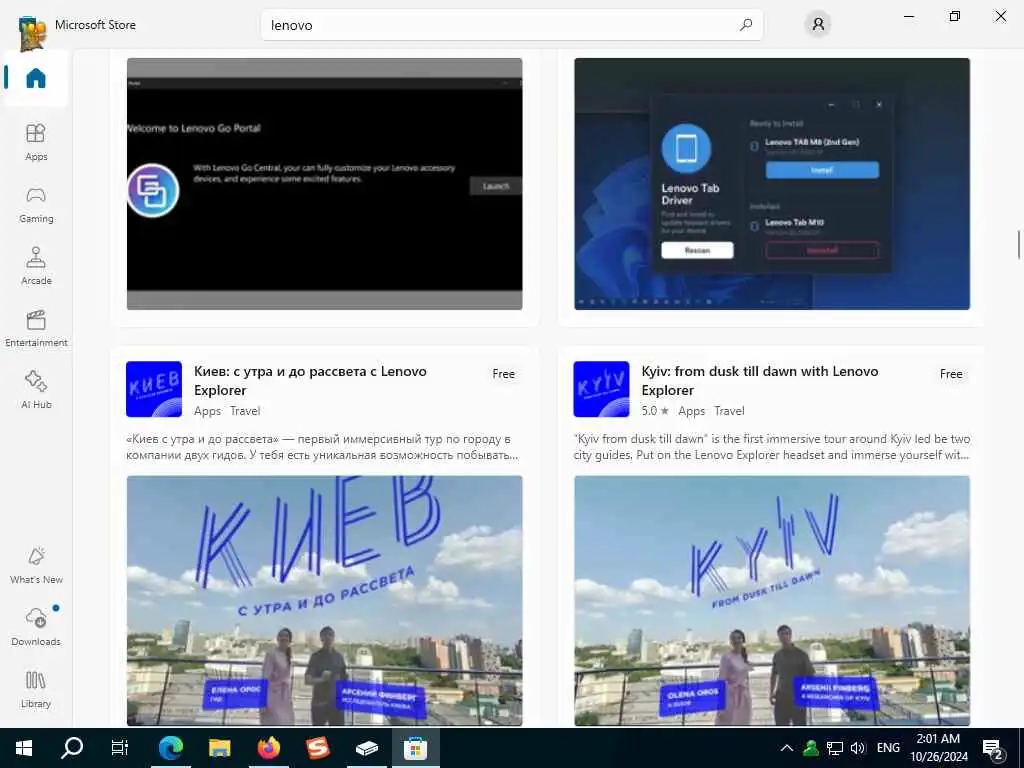
Task: Click the Kyiv app English description text
Action: [x=772, y=447]
